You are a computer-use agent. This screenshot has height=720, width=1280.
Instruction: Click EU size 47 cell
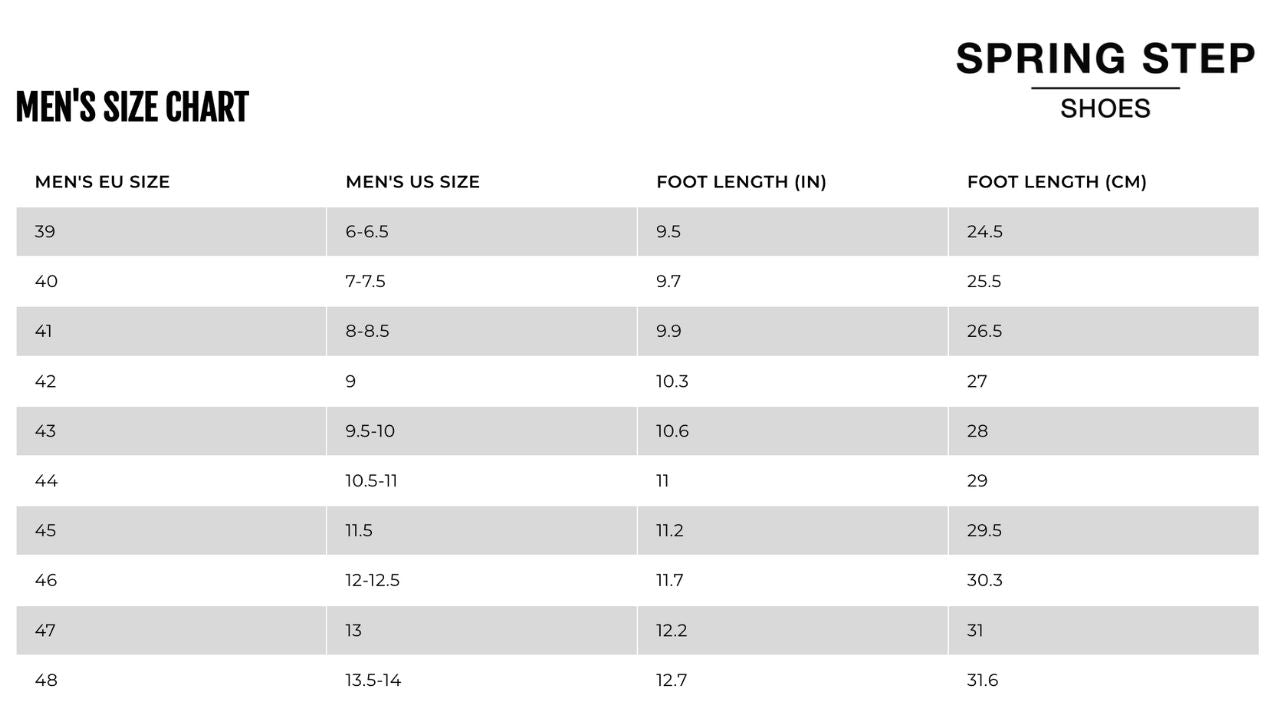pos(45,630)
